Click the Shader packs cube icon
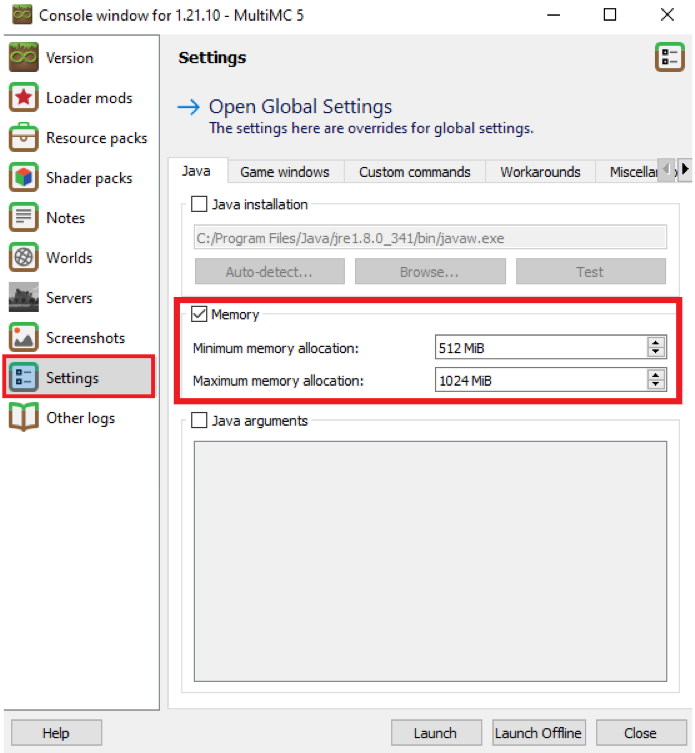Viewport: 695px width, 753px height. [23, 178]
